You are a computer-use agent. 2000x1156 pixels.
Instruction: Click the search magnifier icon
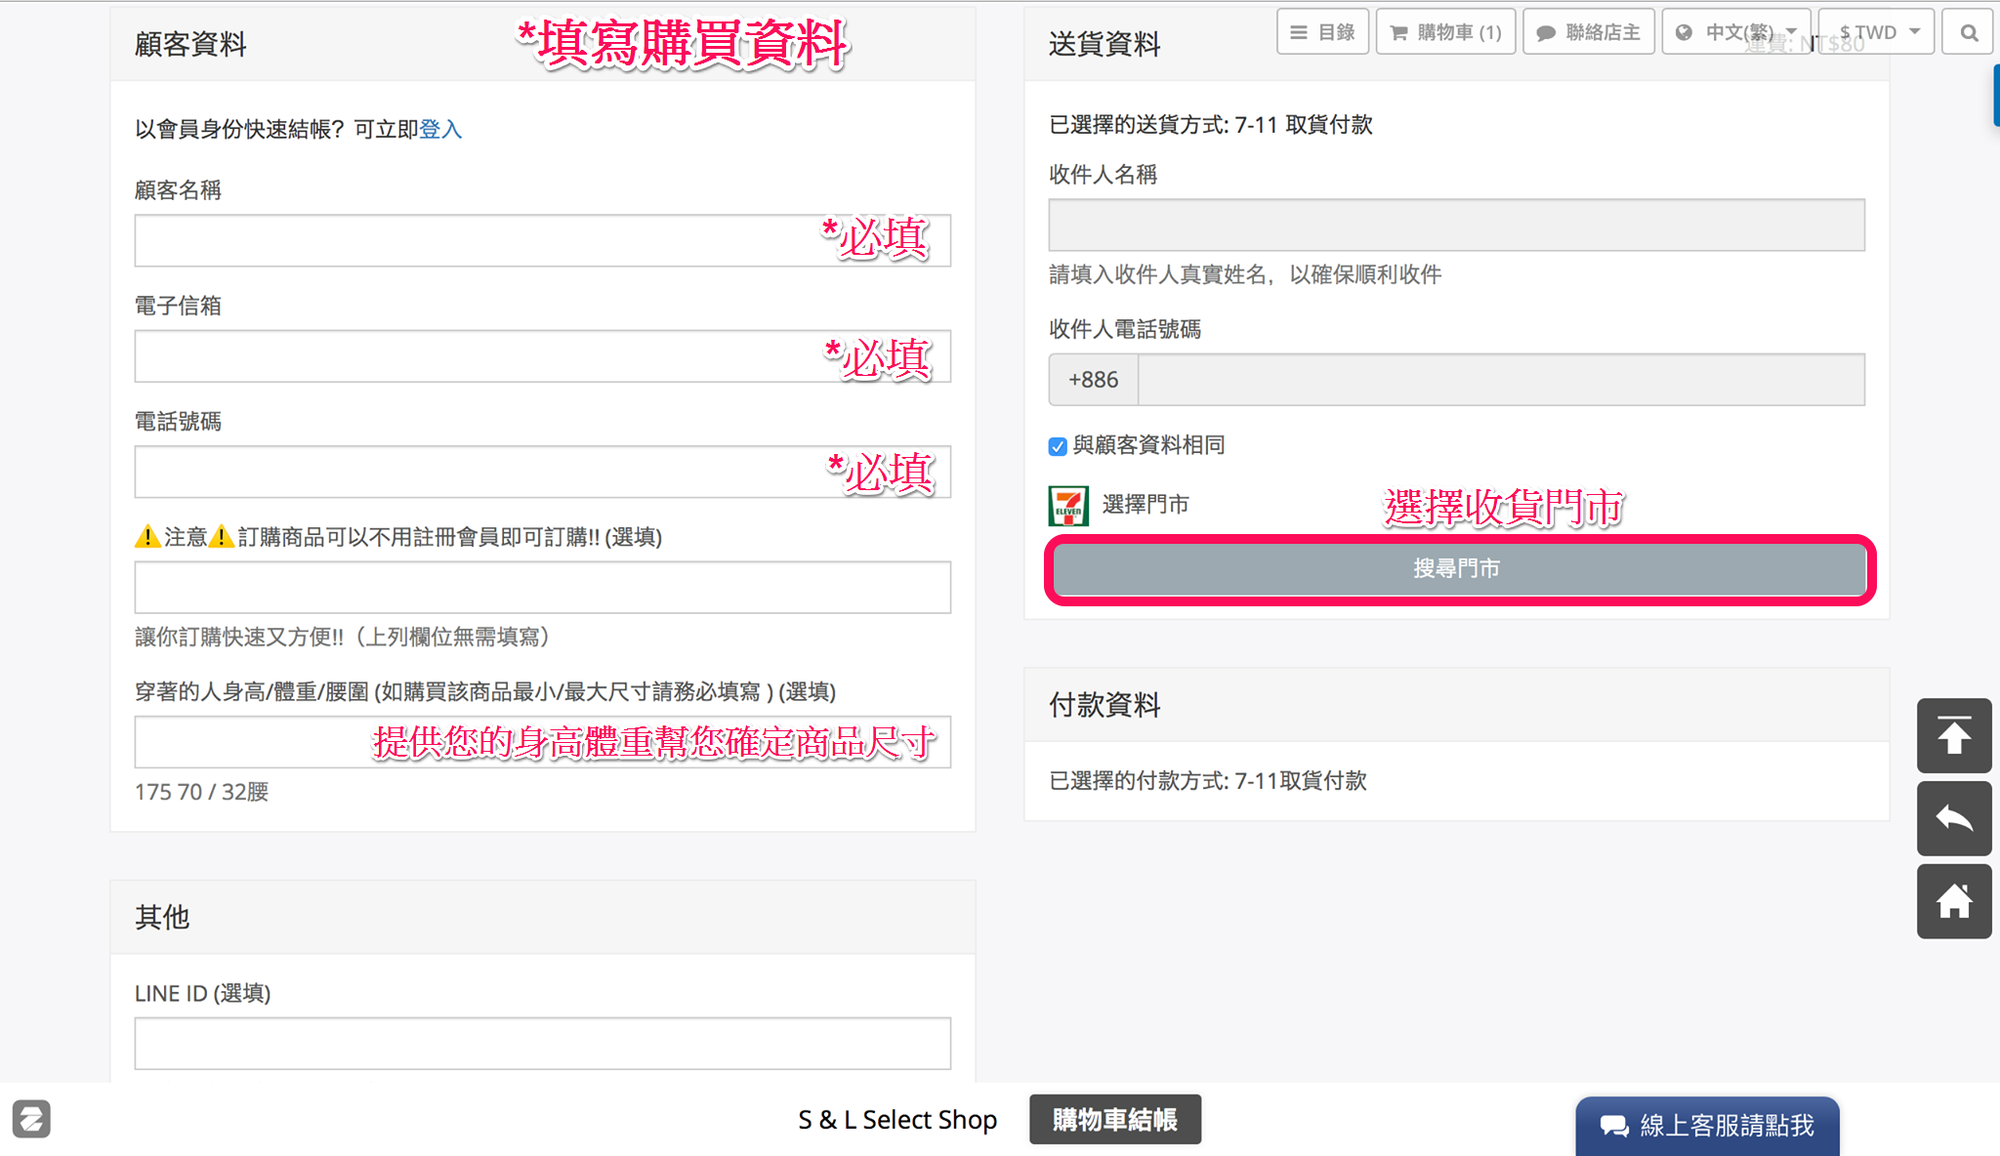pos(1968,32)
